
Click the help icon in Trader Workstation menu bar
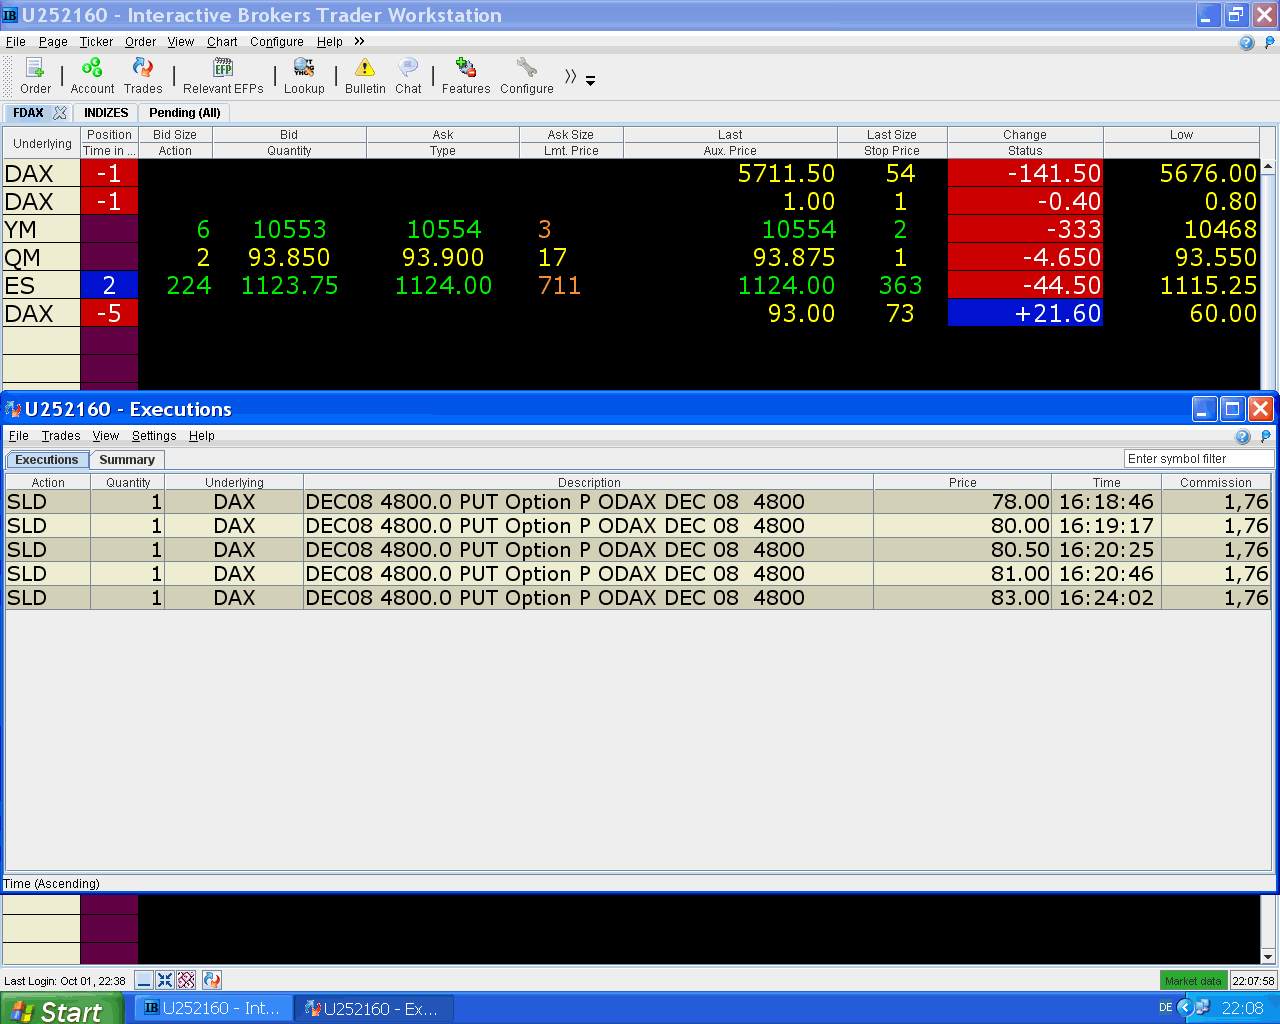[1246, 42]
